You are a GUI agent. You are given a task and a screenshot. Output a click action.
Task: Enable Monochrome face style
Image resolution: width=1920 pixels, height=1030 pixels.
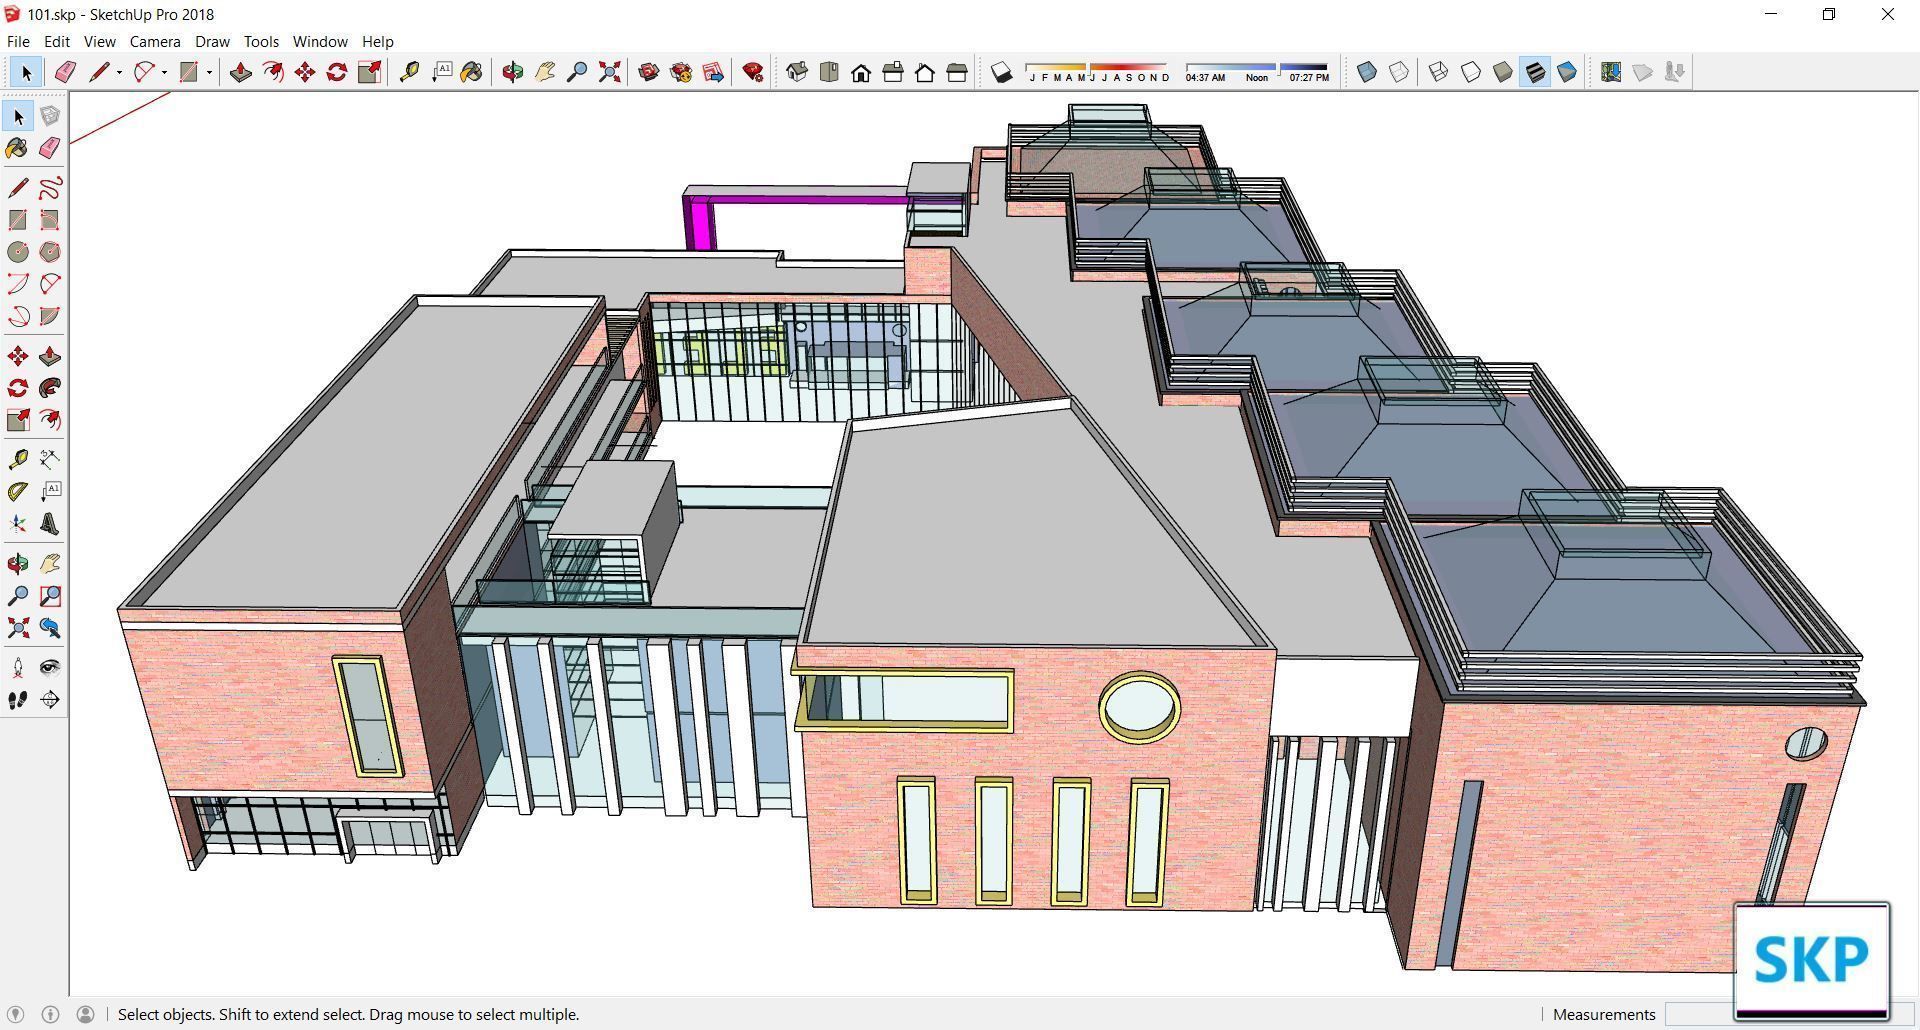pos(1567,72)
